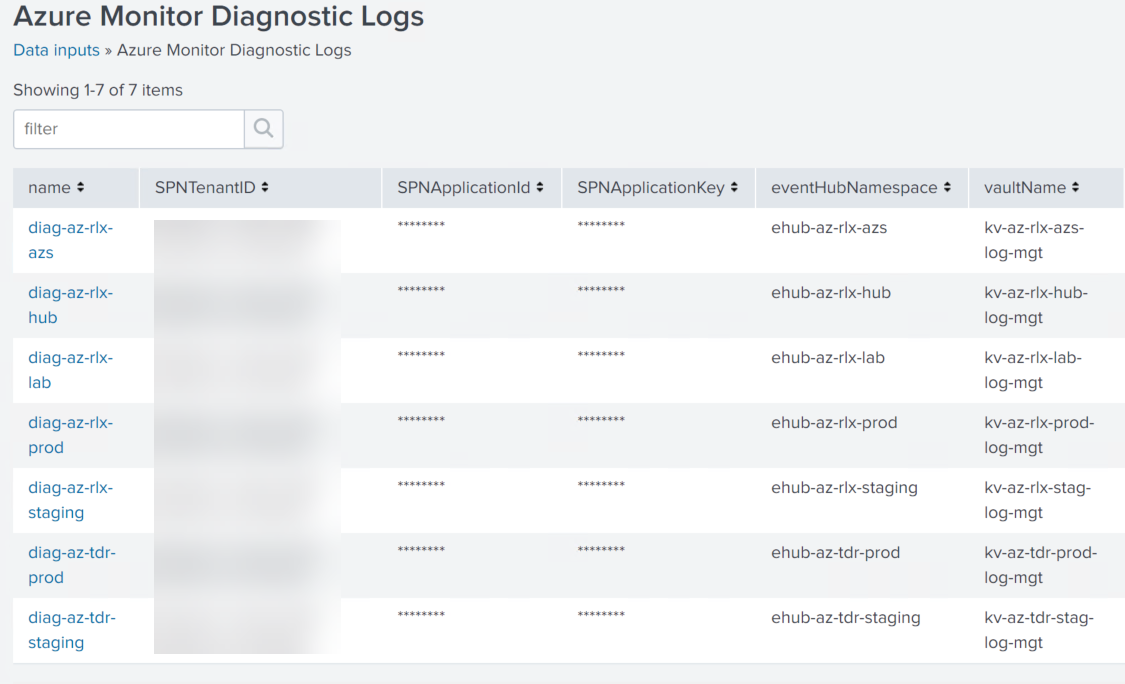Click the sort arrows on eventHubNamespace column

tap(947, 187)
